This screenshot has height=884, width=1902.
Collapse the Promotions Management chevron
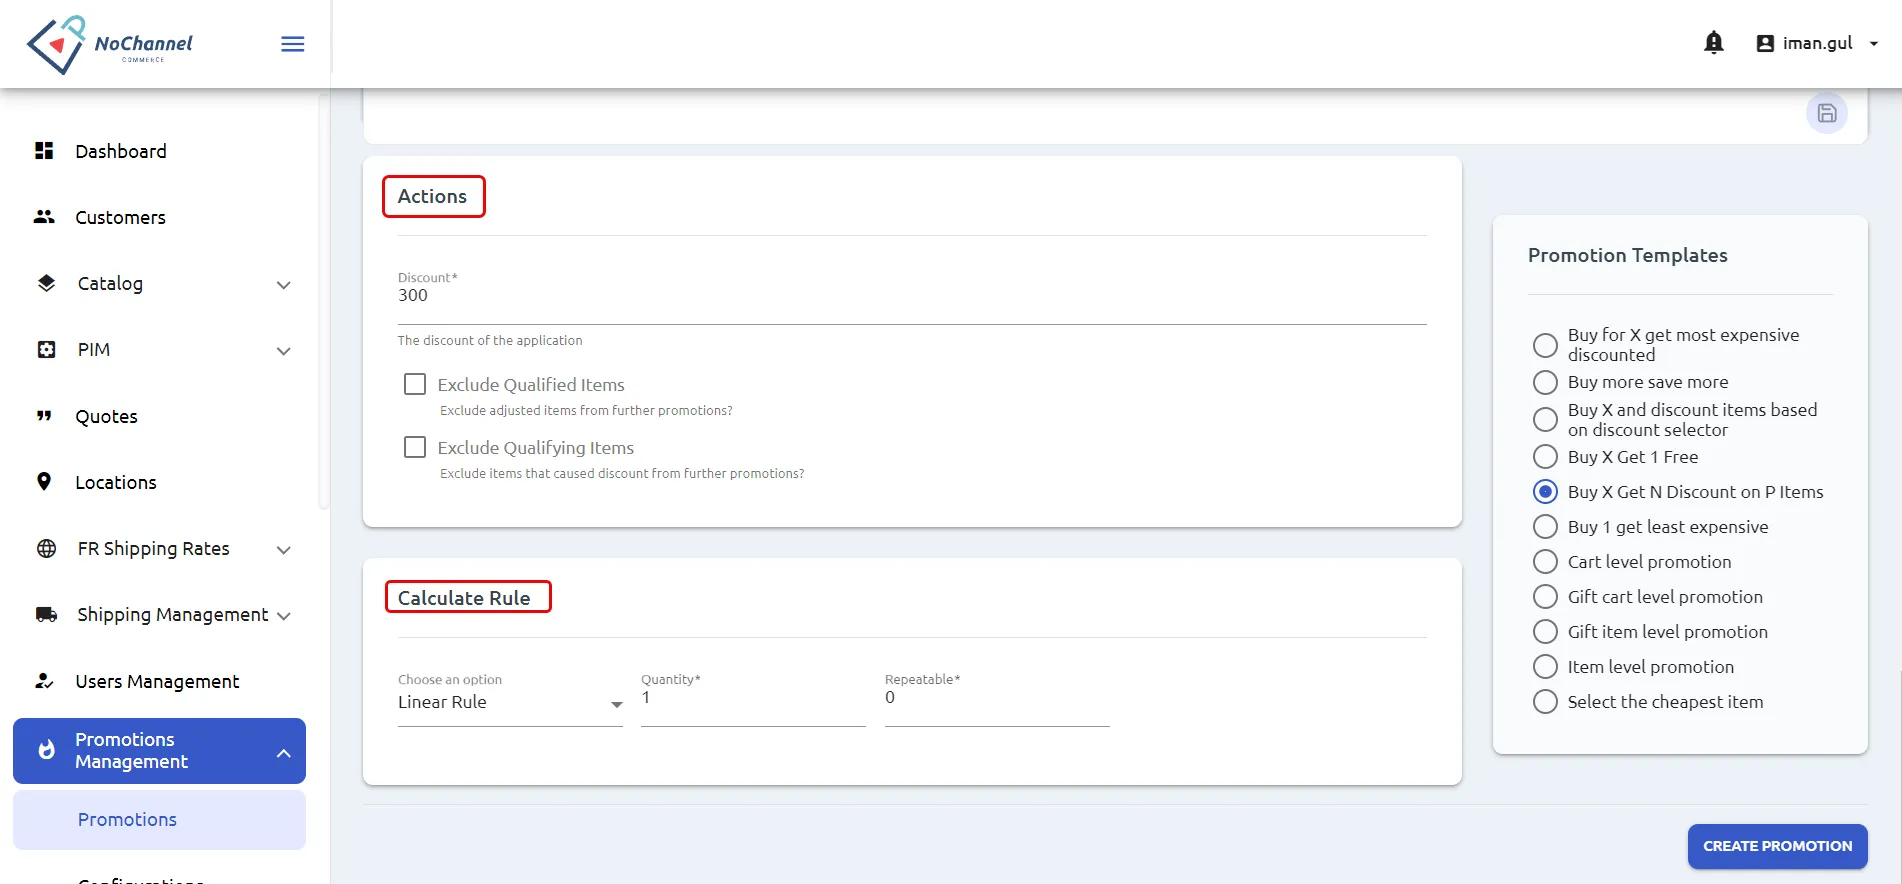pos(284,753)
